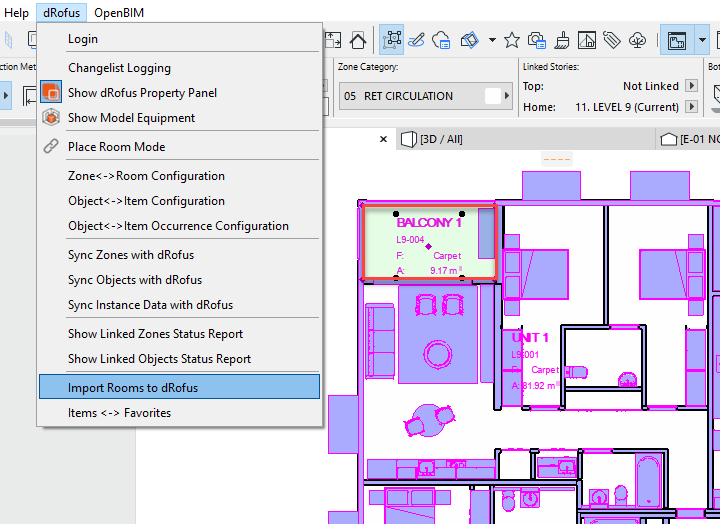Image resolution: width=720 pixels, height=524 pixels.
Task: Click the Place Room Mode link icon
Action: (x=51, y=147)
